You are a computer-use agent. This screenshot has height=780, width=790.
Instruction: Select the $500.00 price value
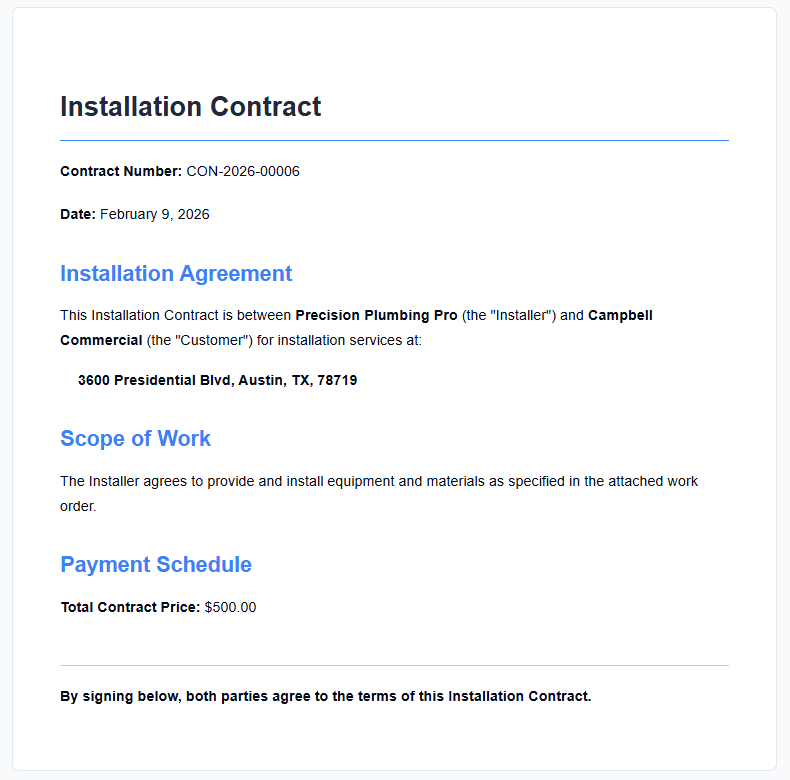(231, 607)
